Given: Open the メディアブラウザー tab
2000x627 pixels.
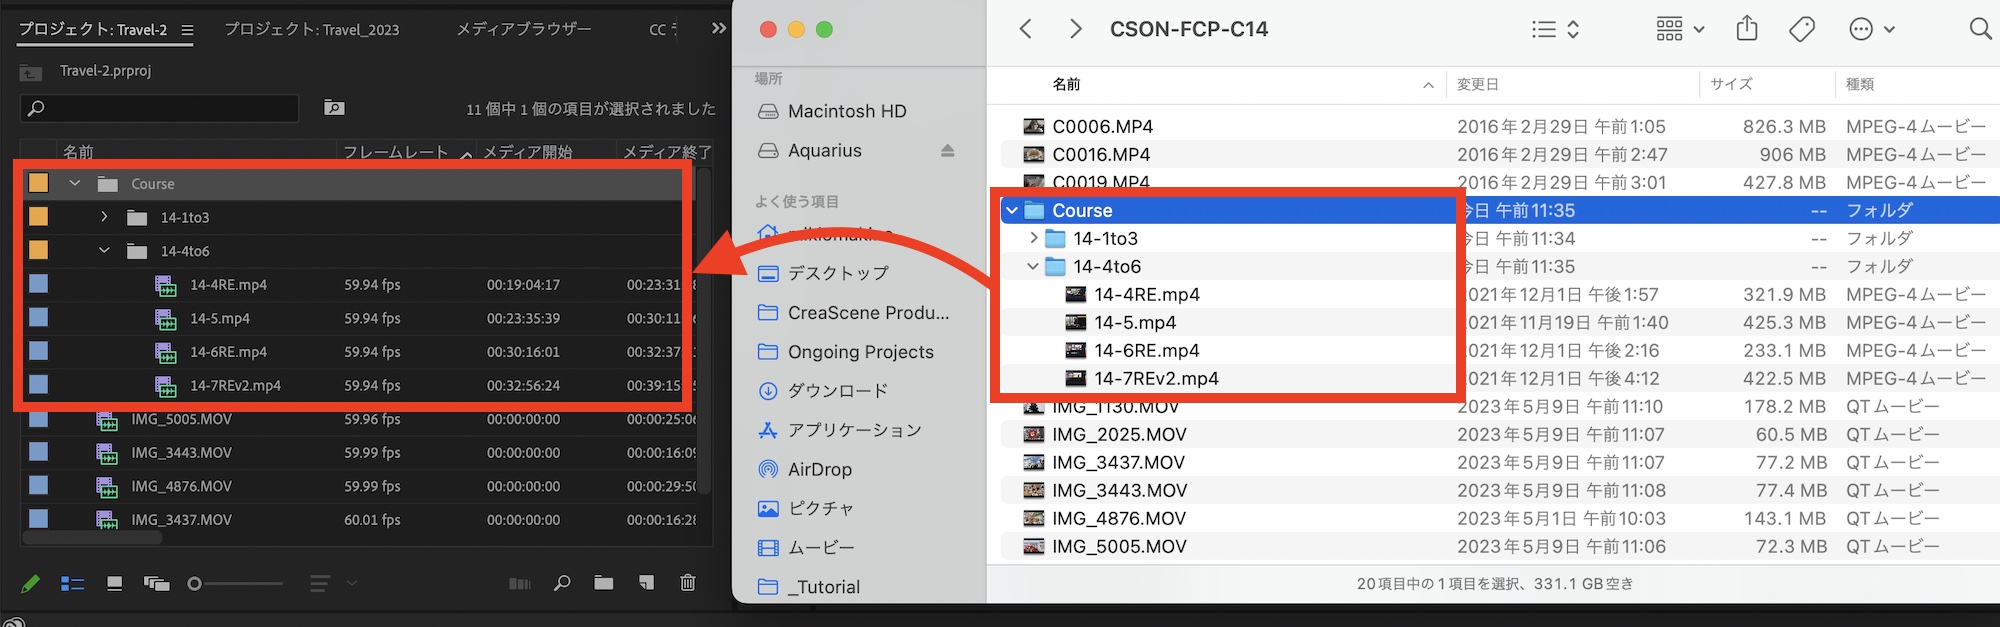Looking at the screenshot, I should [524, 30].
